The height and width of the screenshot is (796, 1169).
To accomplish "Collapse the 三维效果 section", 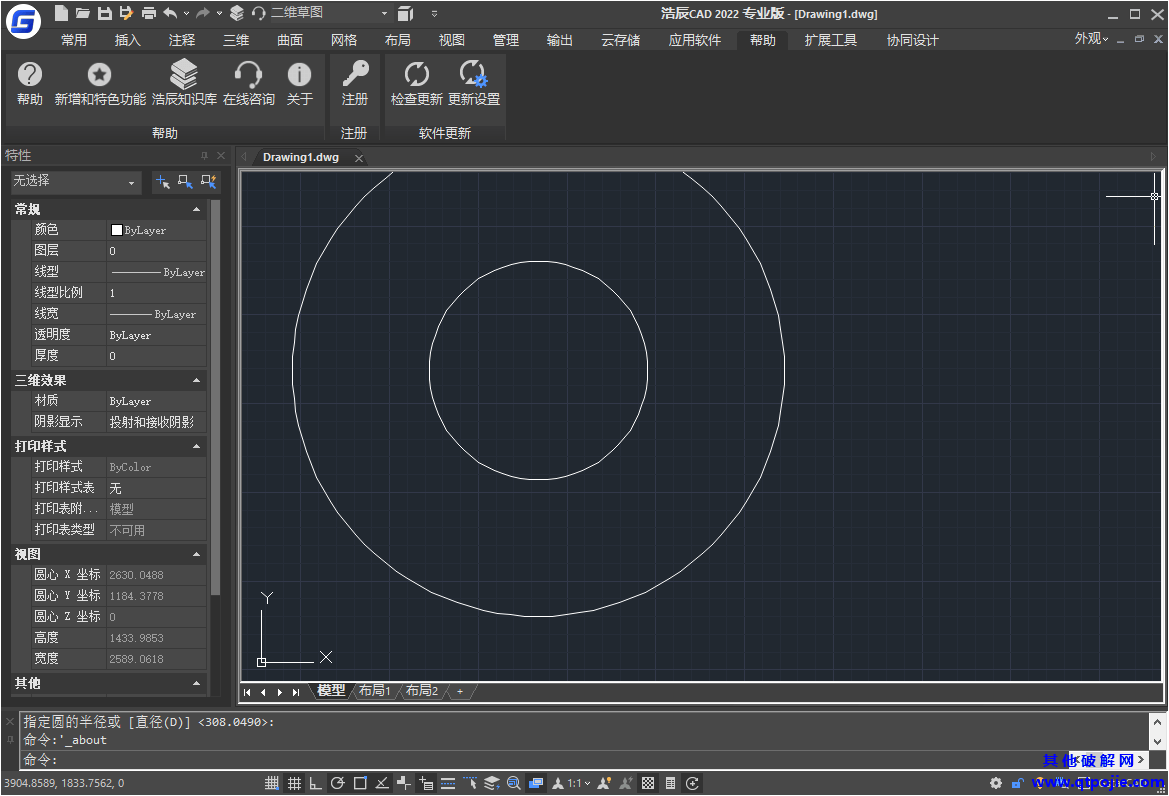I will pyautogui.click(x=196, y=380).
